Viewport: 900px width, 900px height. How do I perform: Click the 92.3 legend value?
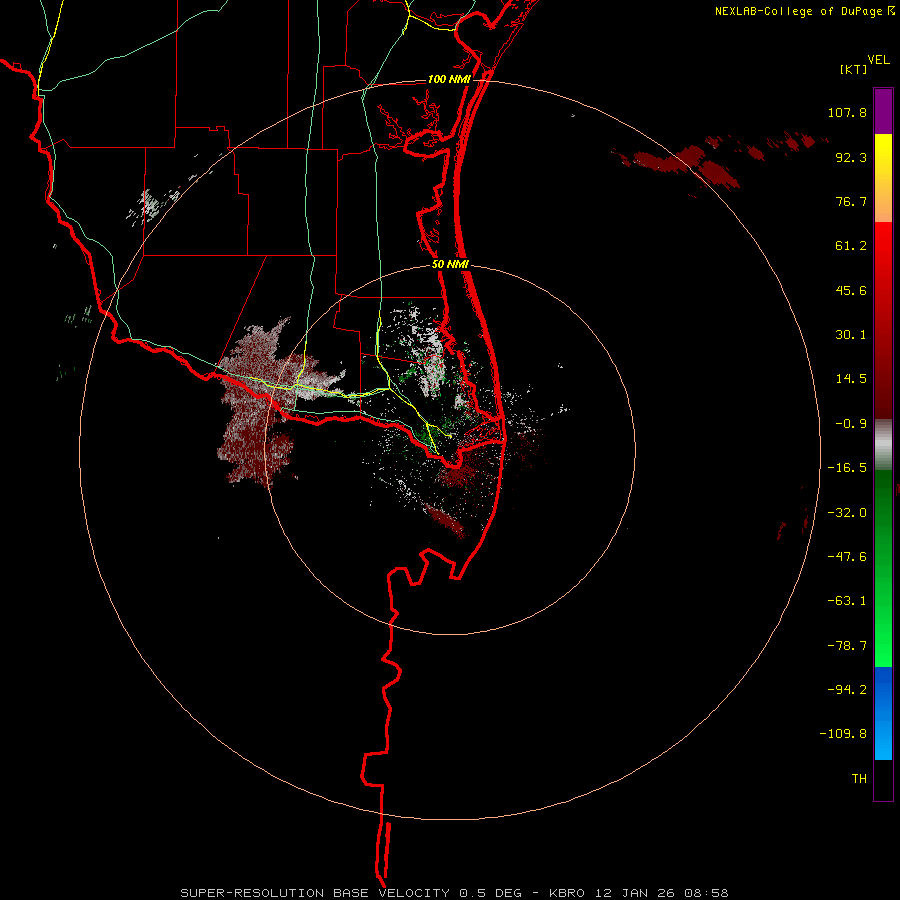tap(851, 157)
